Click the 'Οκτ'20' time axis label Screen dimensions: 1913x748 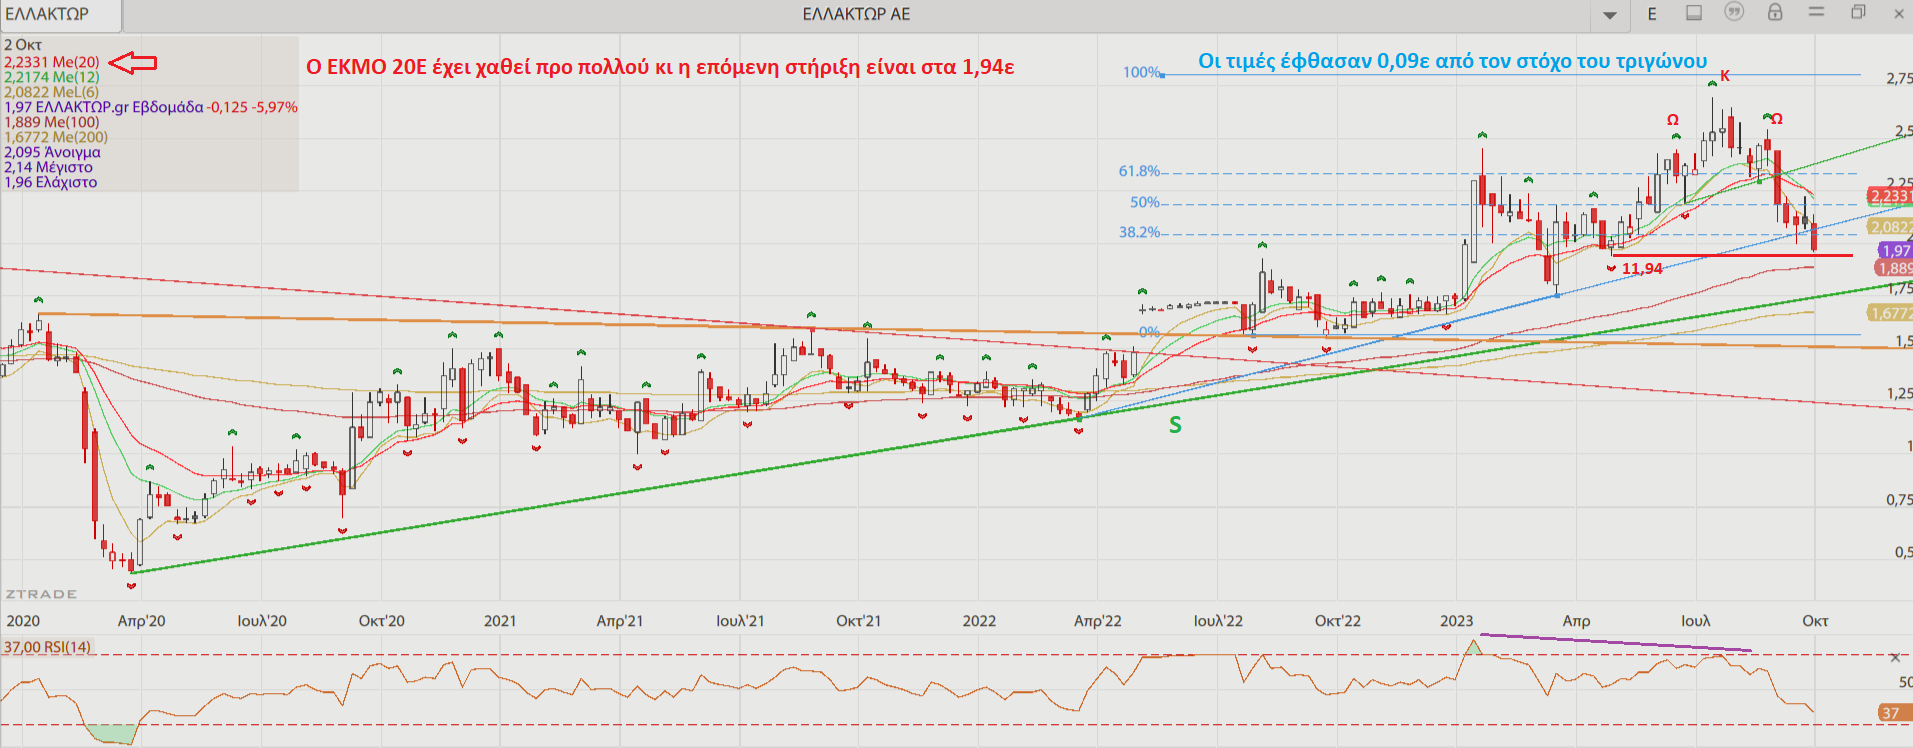382,621
